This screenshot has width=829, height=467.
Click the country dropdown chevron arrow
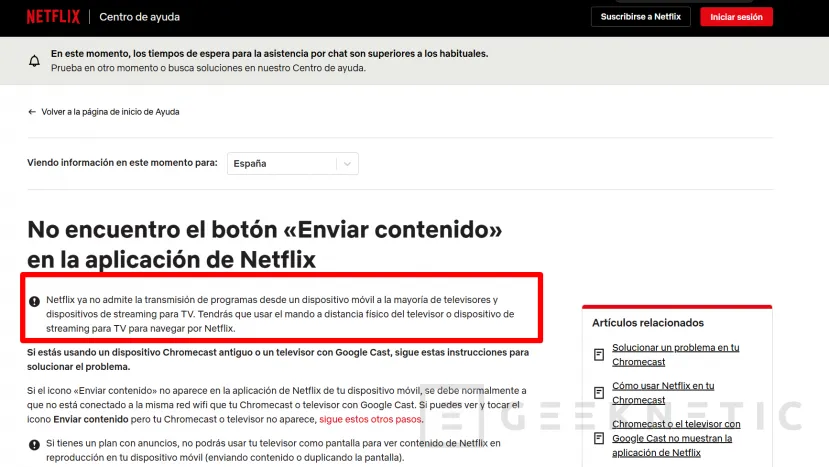pyautogui.click(x=347, y=164)
